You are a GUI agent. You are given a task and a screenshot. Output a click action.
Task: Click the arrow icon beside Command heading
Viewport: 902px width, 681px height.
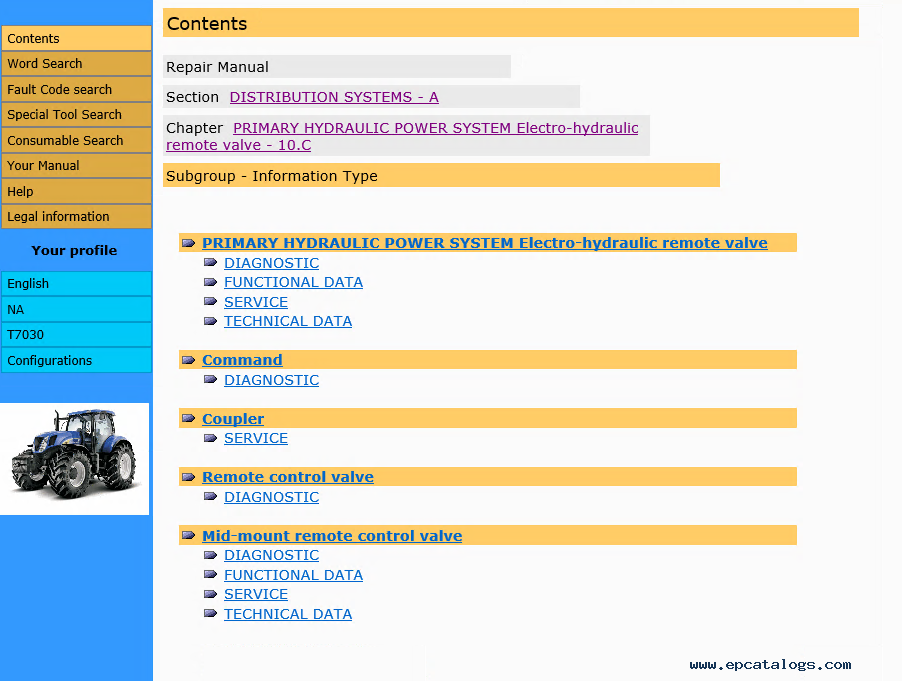coord(188,361)
